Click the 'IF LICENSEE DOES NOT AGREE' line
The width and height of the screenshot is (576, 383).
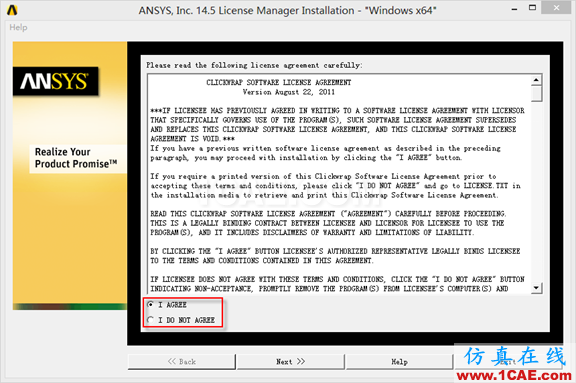[x=337, y=279]
